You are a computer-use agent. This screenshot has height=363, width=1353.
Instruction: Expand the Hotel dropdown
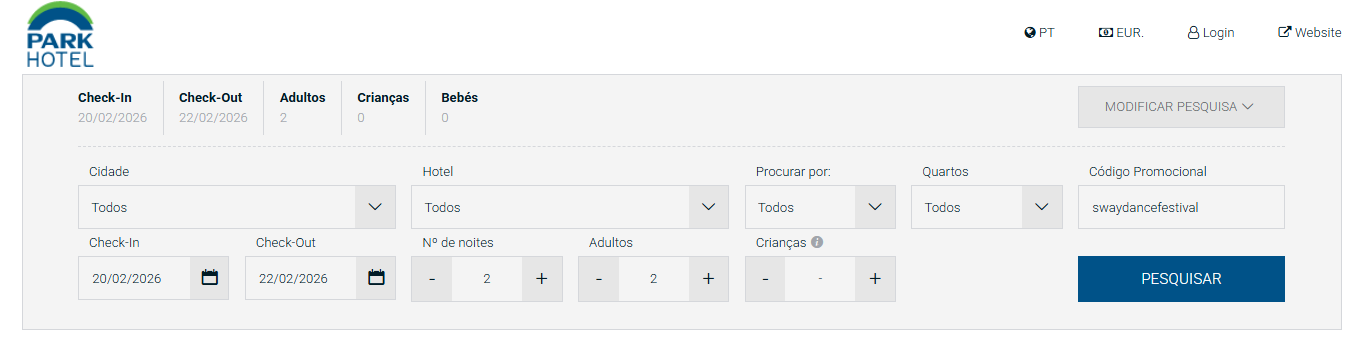(570, 207)
